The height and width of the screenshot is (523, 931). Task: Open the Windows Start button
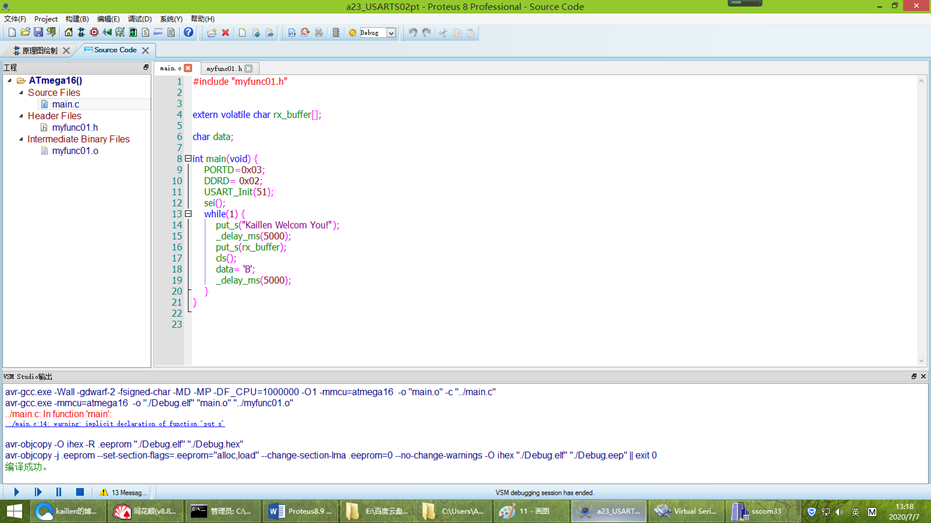point(14,511)
